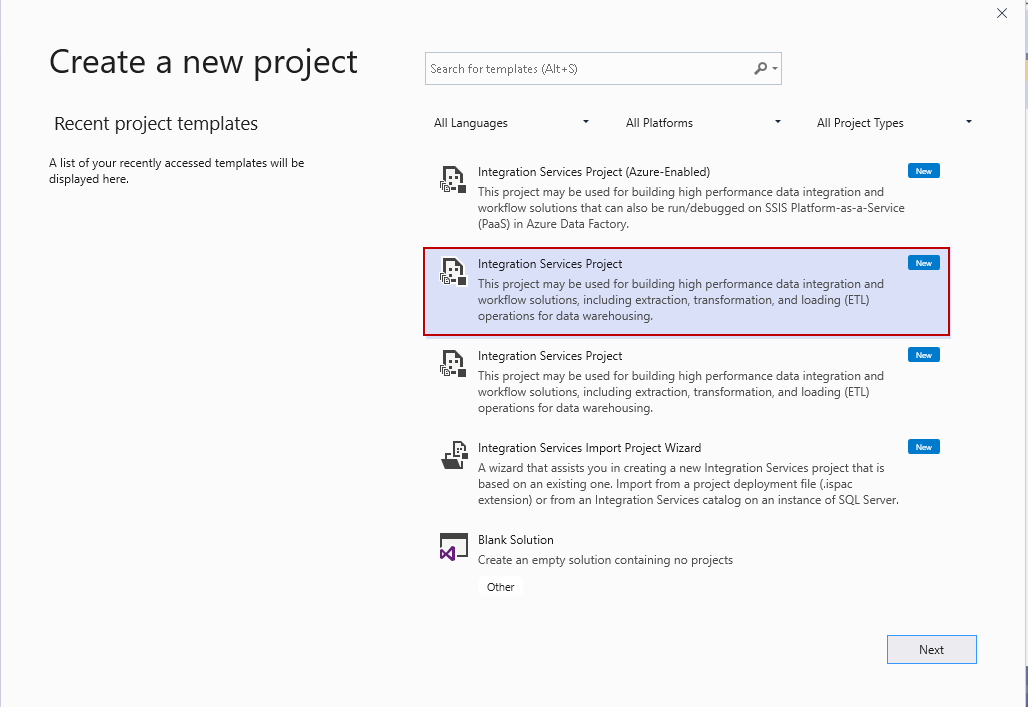Click the New badge on Azure-Enabled template
The width and height of the screenshot is (1028, 707).
click(923, 171)
